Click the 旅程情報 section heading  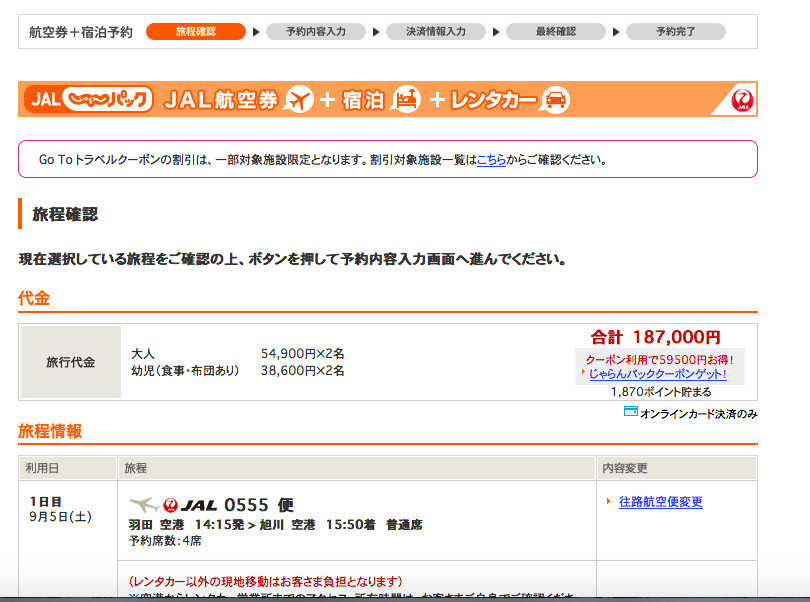pyautogui.click(x=50, y=431)
